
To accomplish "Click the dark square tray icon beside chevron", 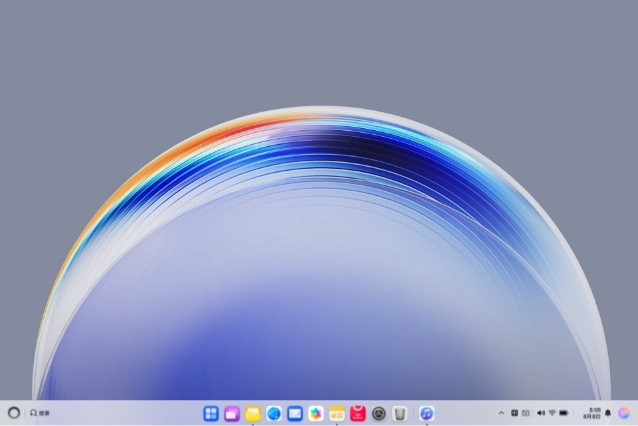I will point(514,413).
